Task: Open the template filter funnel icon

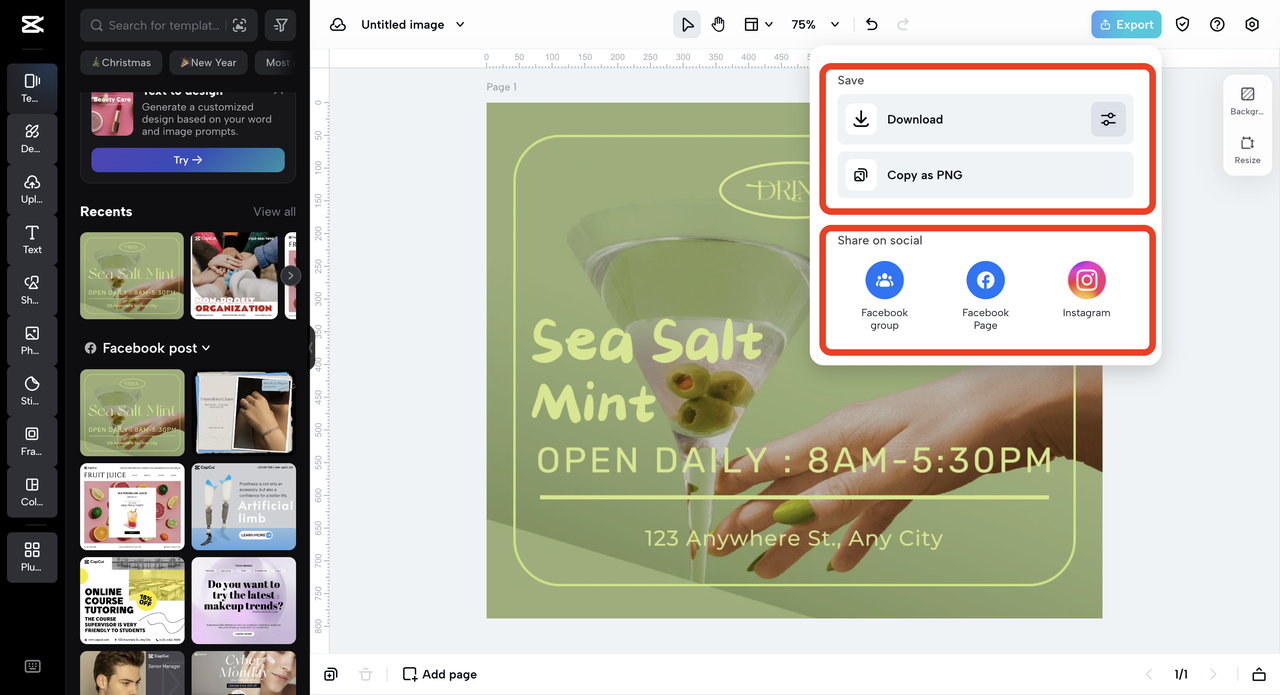Action: click(x=281, y=25)
